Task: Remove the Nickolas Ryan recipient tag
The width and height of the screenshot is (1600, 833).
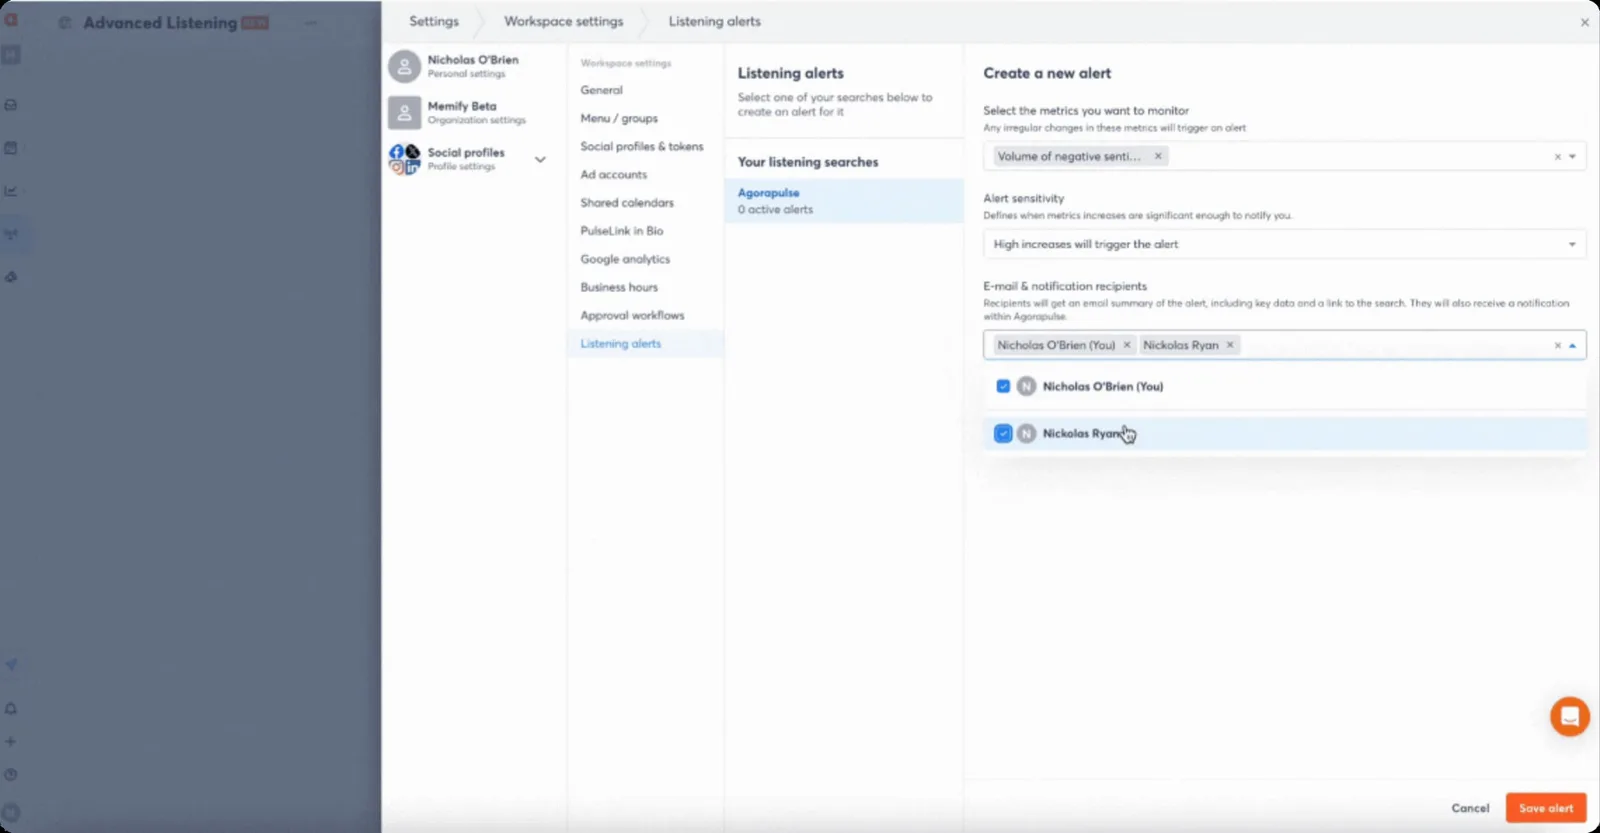Action: point(1230,345)
